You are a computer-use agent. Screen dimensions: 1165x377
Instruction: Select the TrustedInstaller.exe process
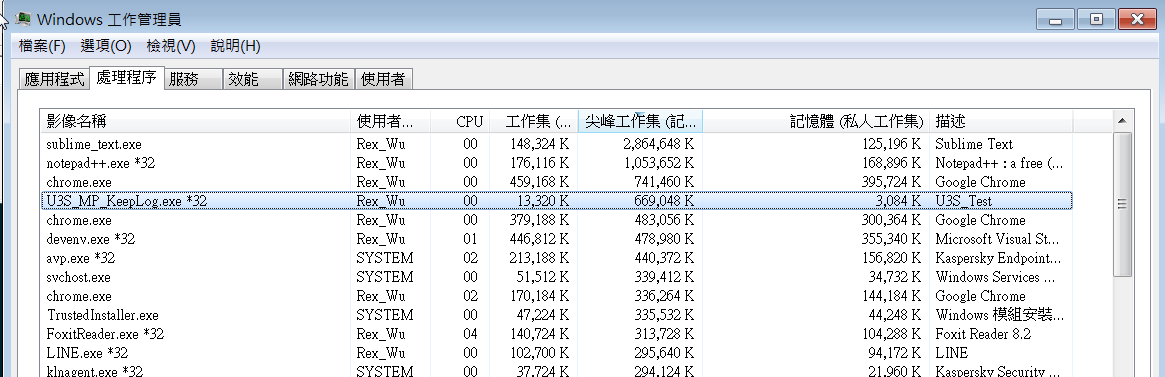point(556,315)
